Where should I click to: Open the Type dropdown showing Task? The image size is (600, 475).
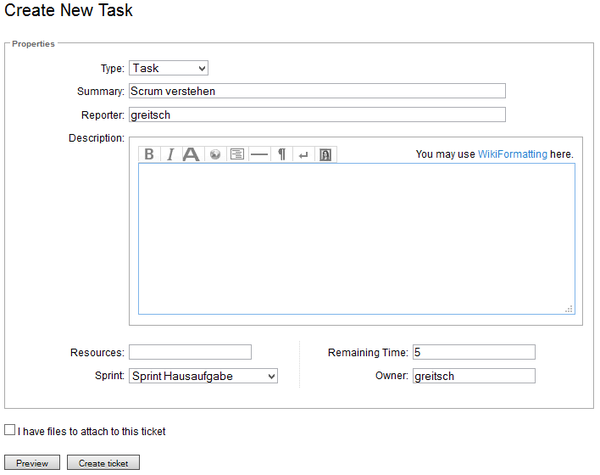coord(168,68)
